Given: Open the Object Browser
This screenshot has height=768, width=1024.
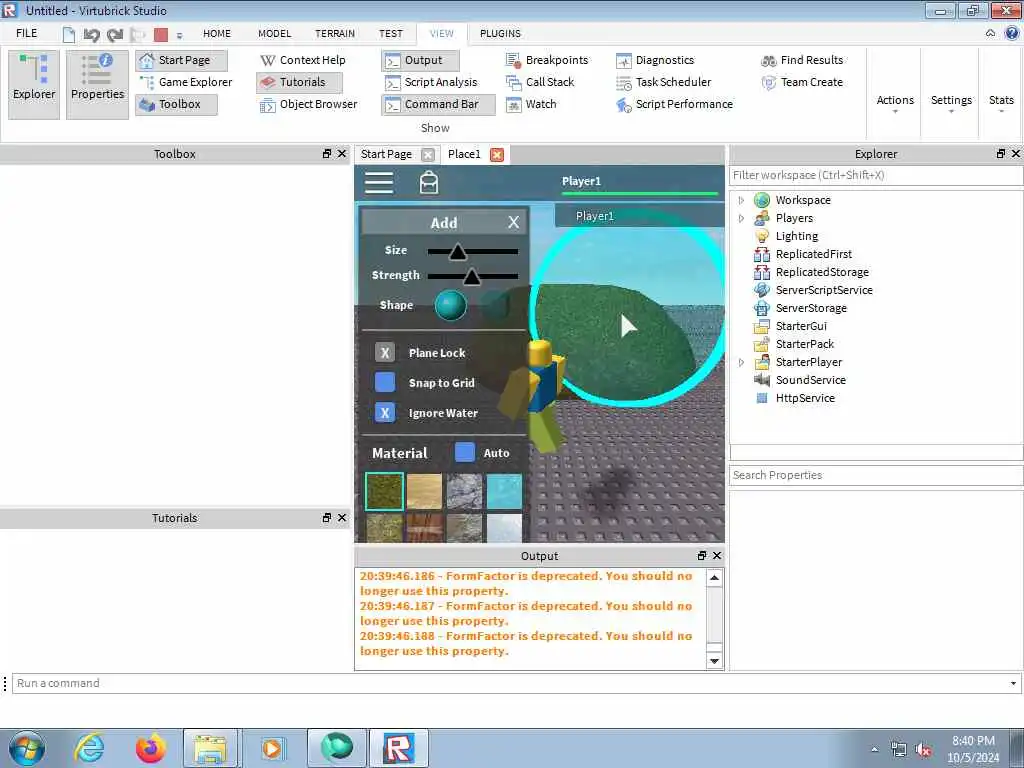Looking at the screenshot, I should 308,104.
